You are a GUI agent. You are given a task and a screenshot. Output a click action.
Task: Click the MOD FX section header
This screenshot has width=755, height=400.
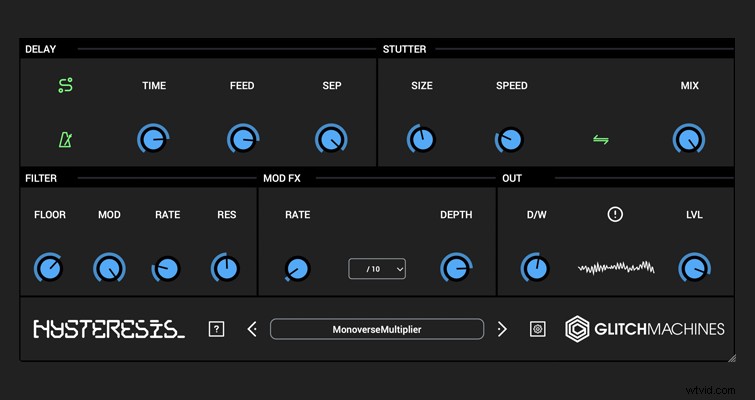coord(282,178)
